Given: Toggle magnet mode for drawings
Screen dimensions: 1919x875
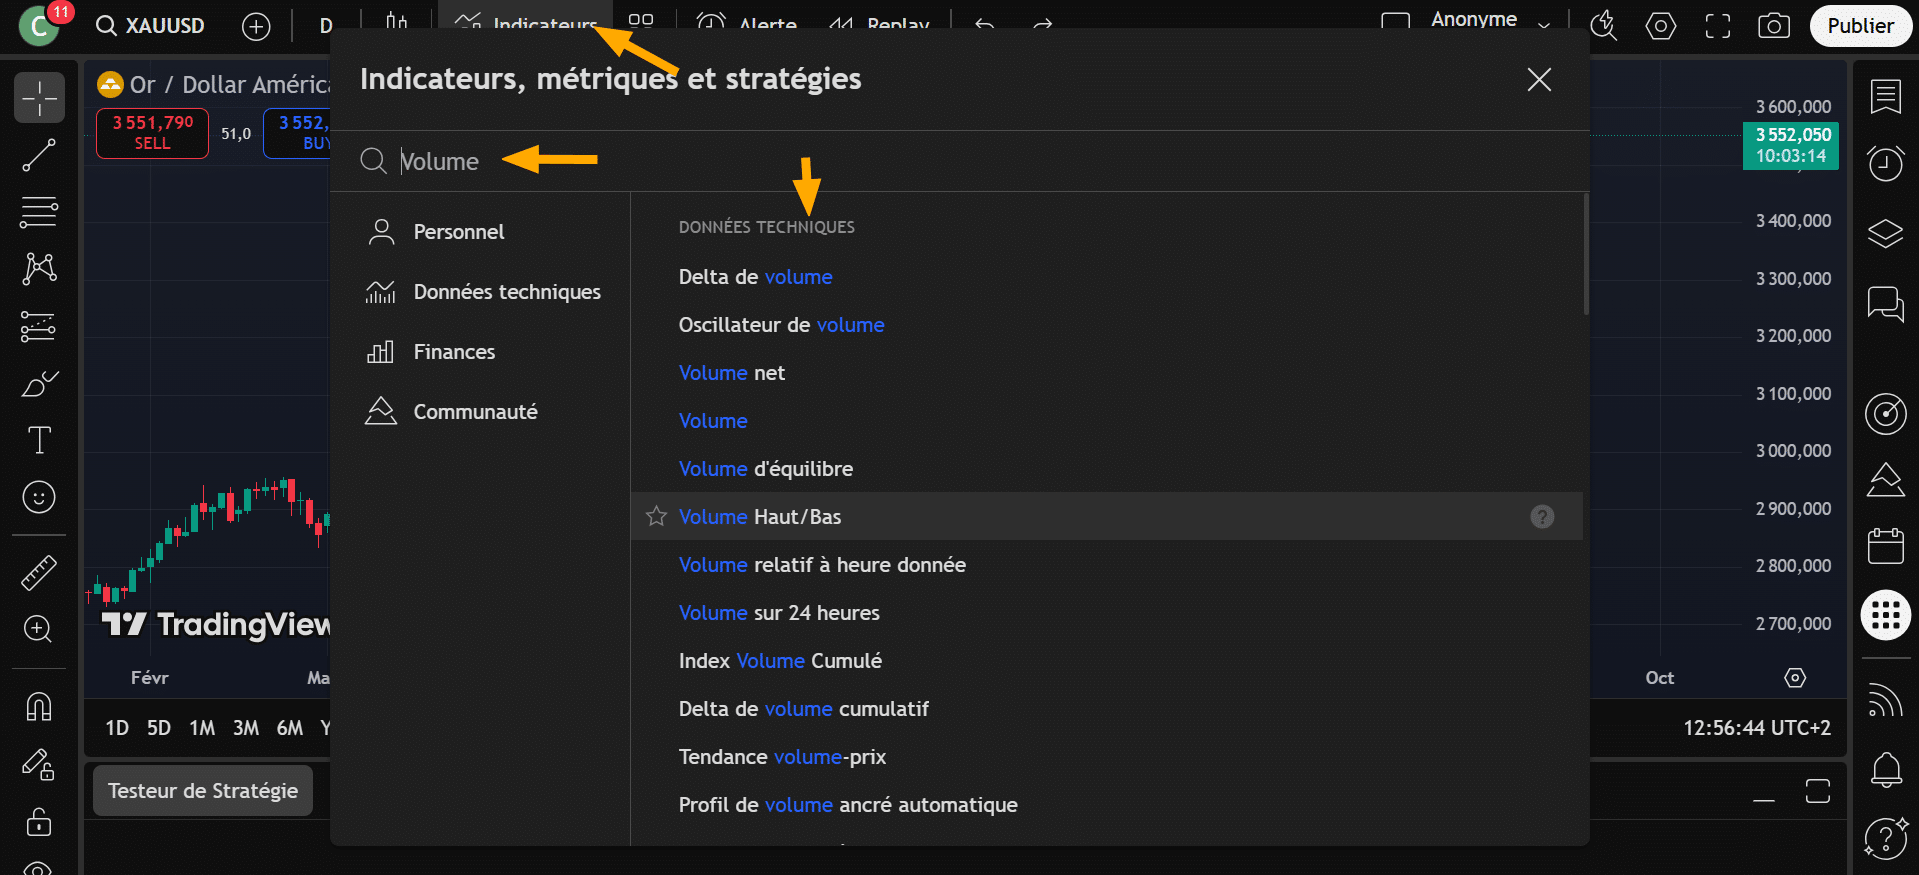Looking at the screenshot, I should click(40, 707).
